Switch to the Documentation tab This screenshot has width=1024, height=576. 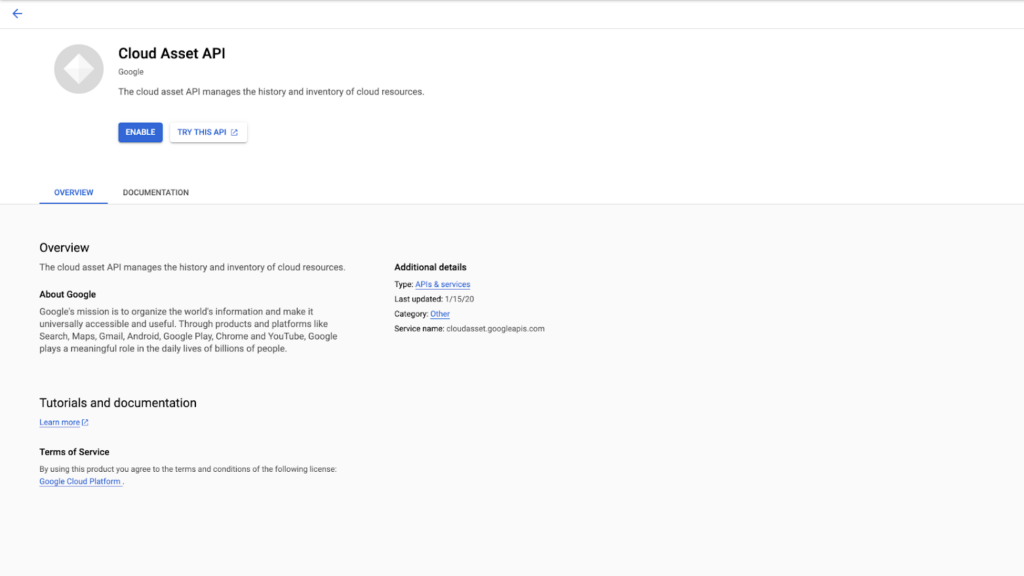[x=155, y=193]
